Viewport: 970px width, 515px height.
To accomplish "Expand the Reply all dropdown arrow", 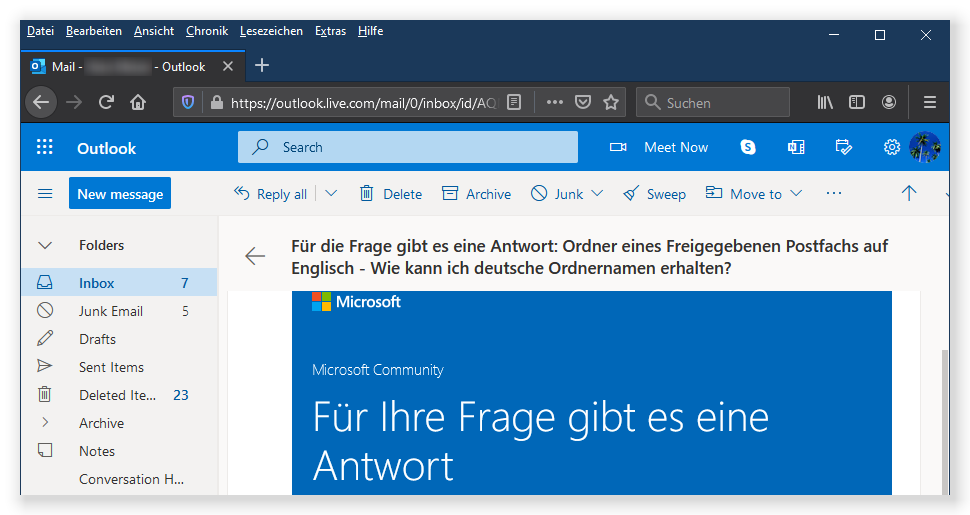I will [332, 193].
